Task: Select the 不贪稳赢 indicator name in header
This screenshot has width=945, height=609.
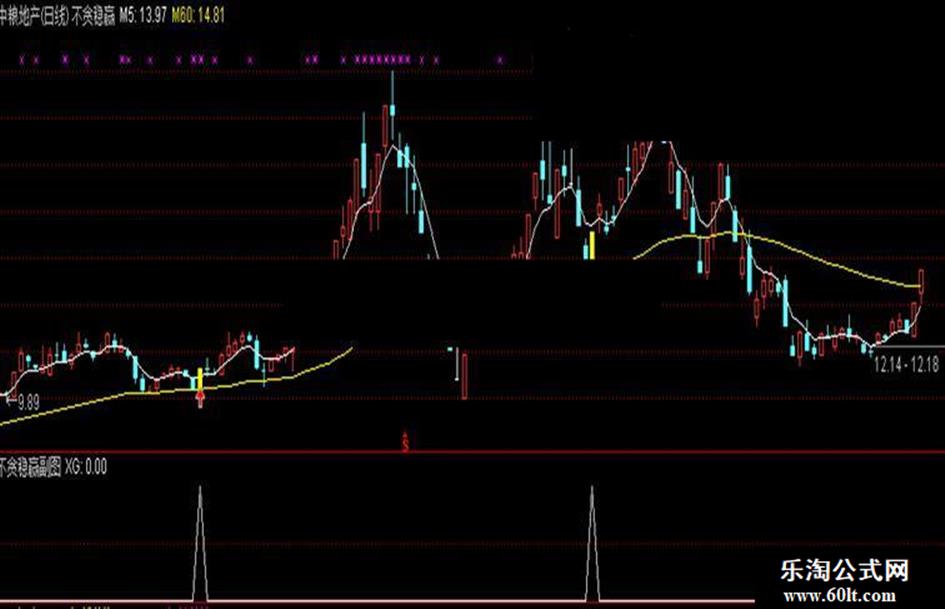Action: pos(93,16)
